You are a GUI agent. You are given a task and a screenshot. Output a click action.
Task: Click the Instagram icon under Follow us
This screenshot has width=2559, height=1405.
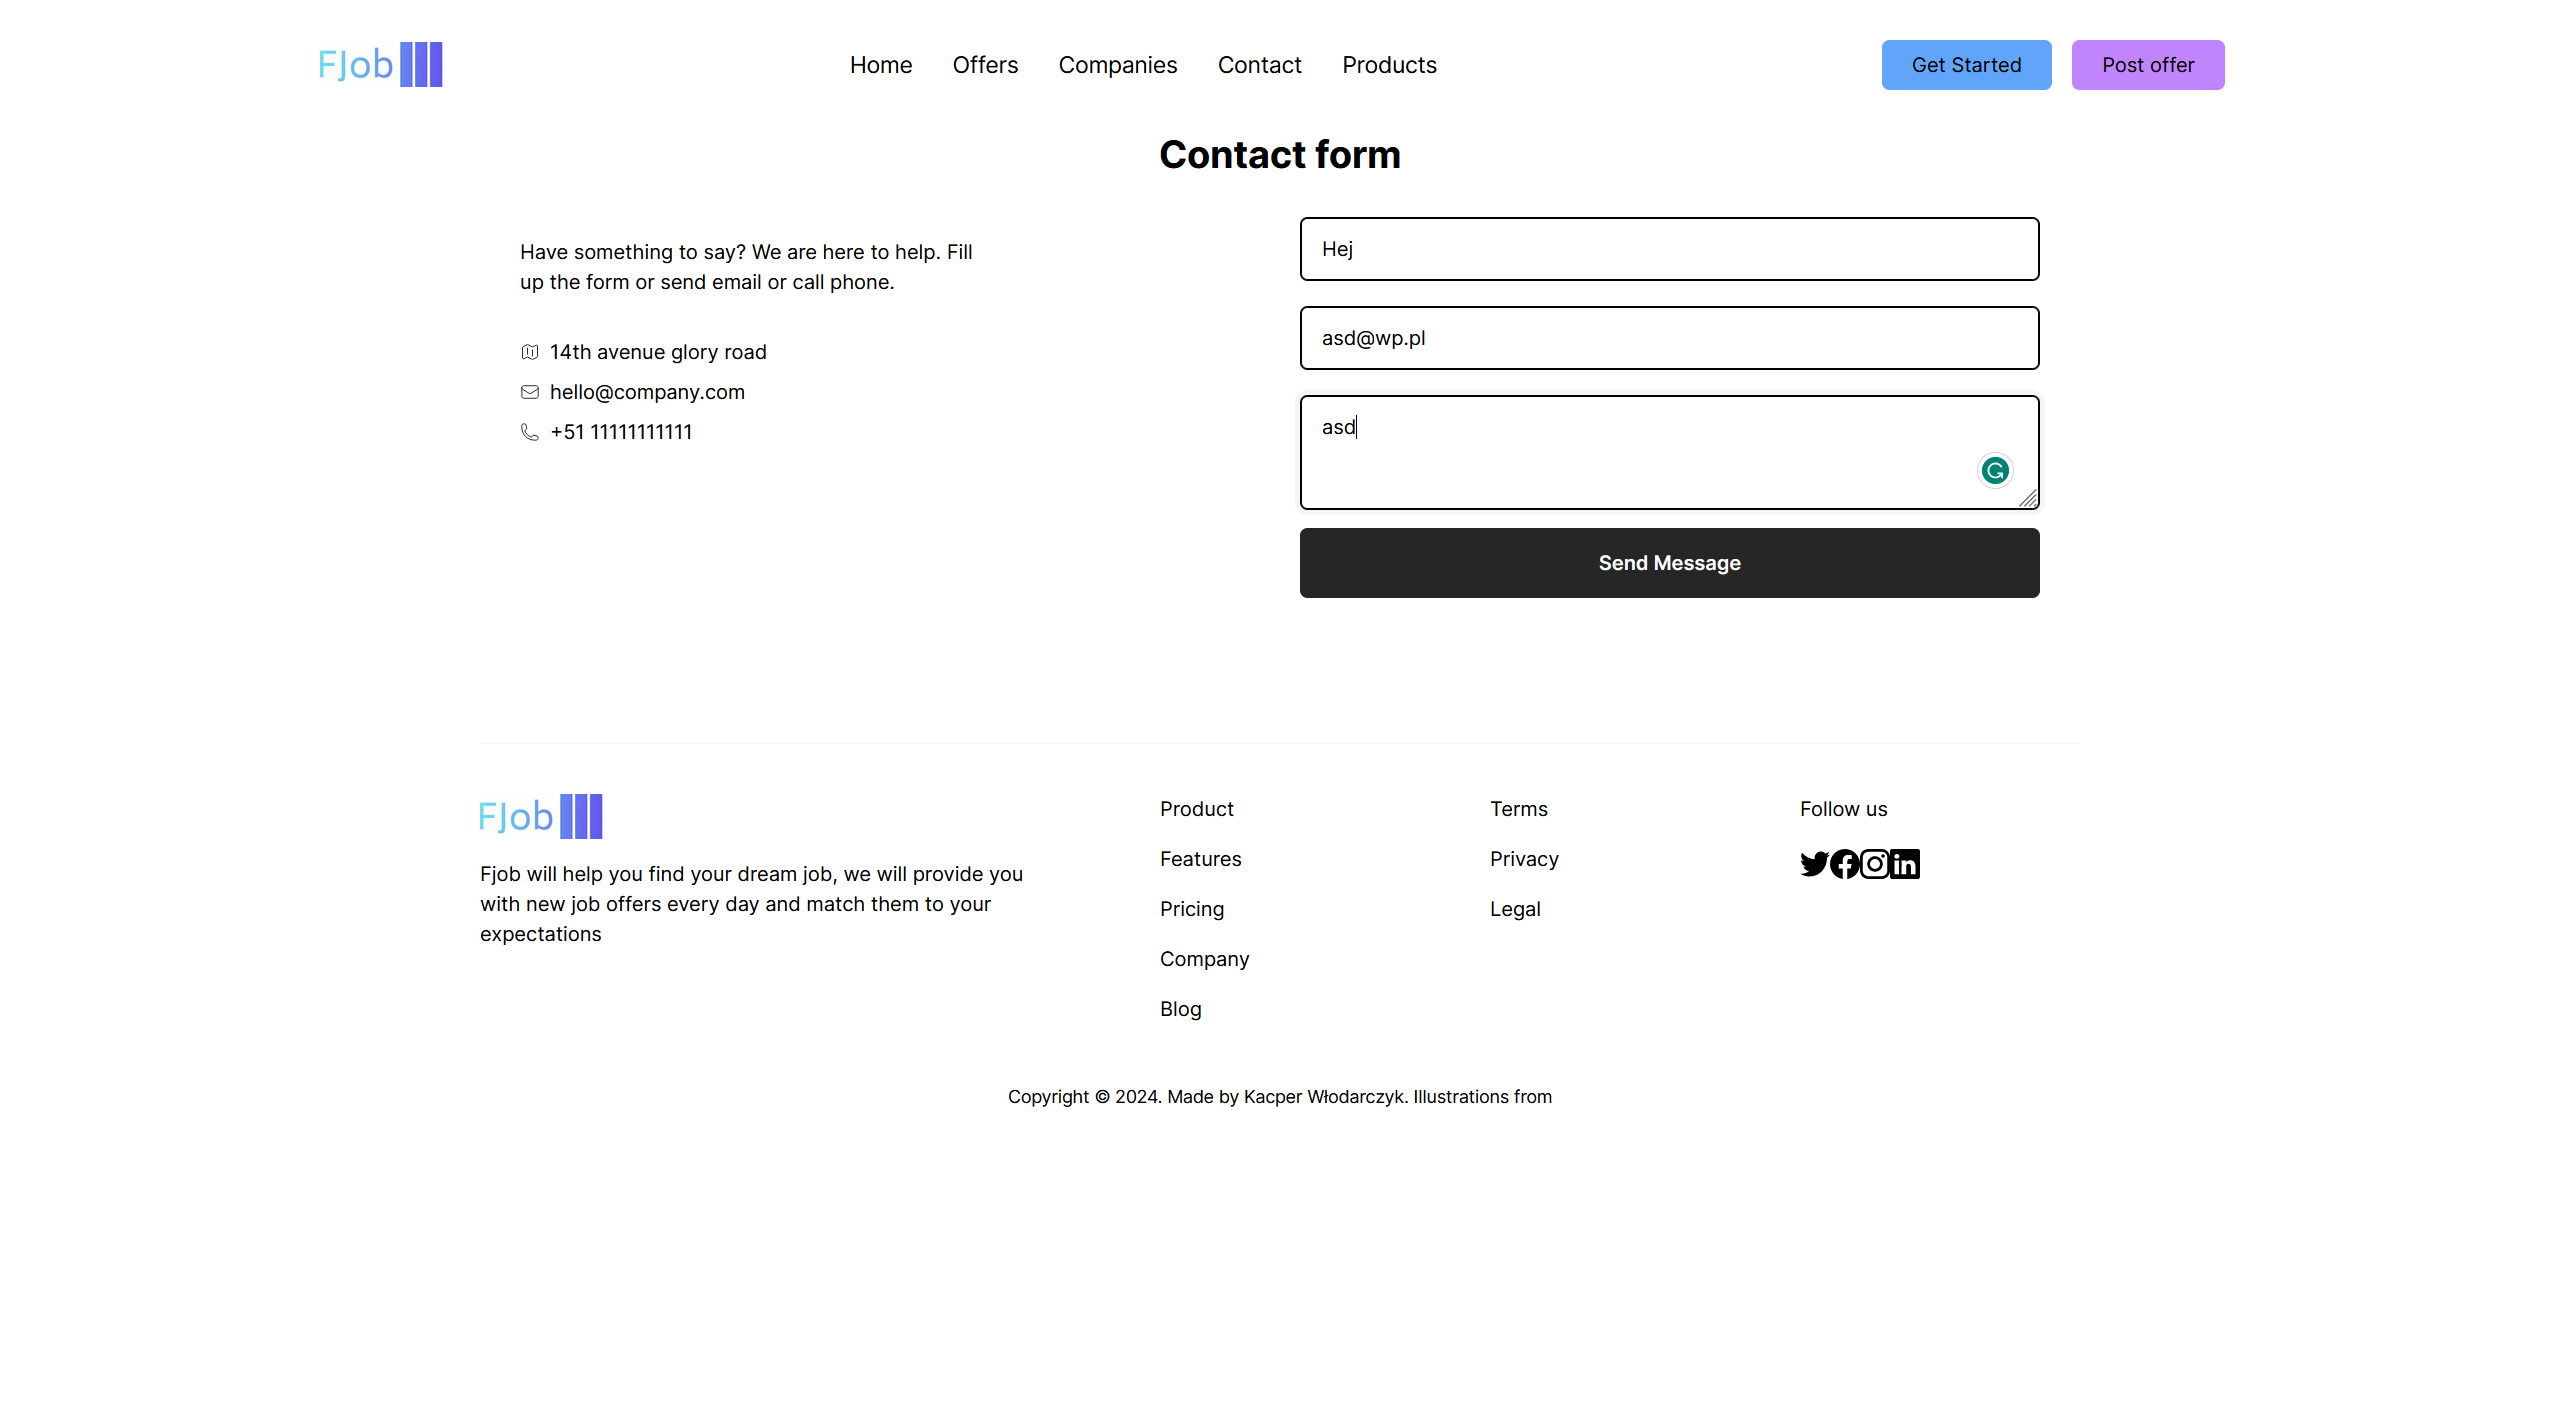pos(1875,863)
